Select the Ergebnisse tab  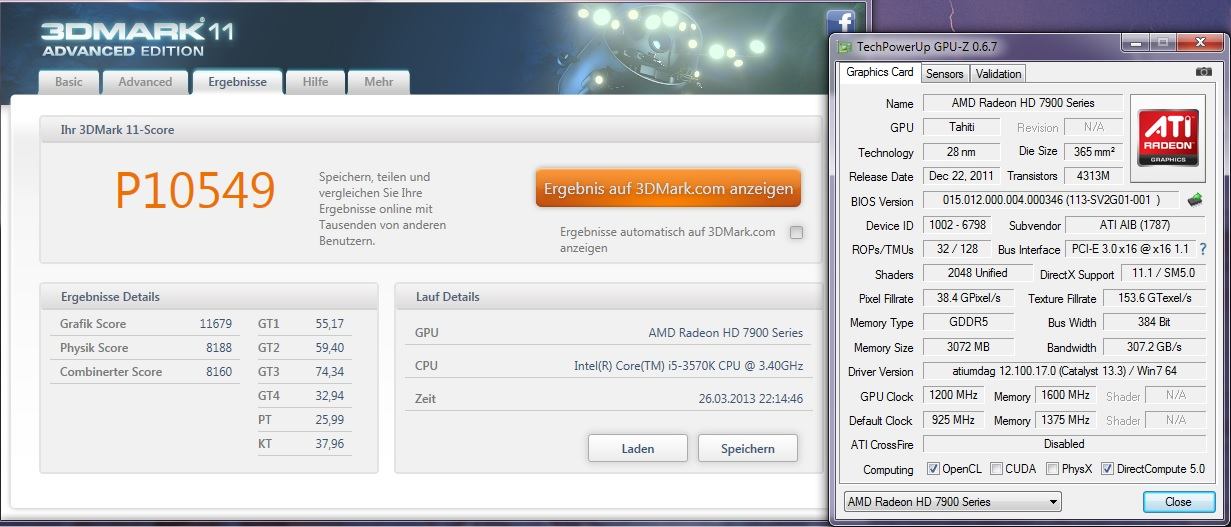(x=237, y=82)
